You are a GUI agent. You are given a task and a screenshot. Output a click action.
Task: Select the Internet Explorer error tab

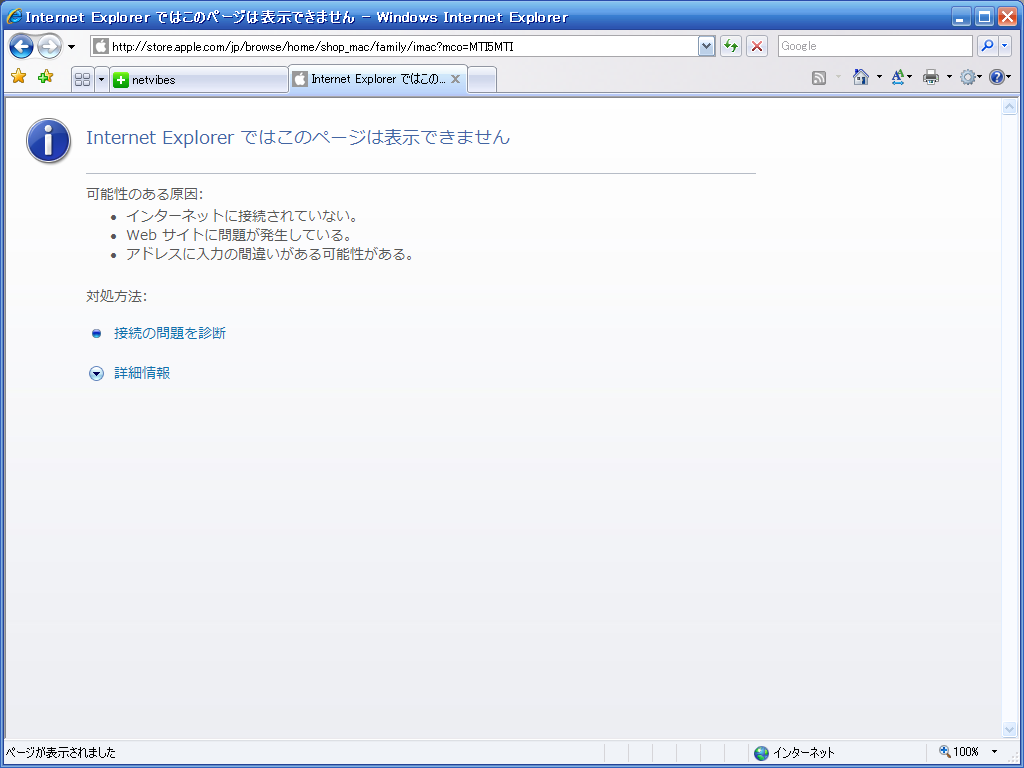point(377,79)
